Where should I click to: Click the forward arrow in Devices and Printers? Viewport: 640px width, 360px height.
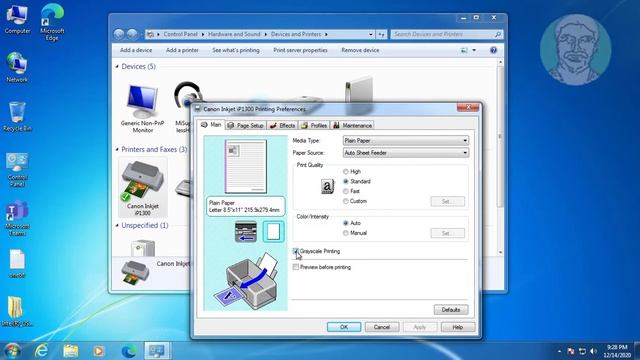coord(132,34)
